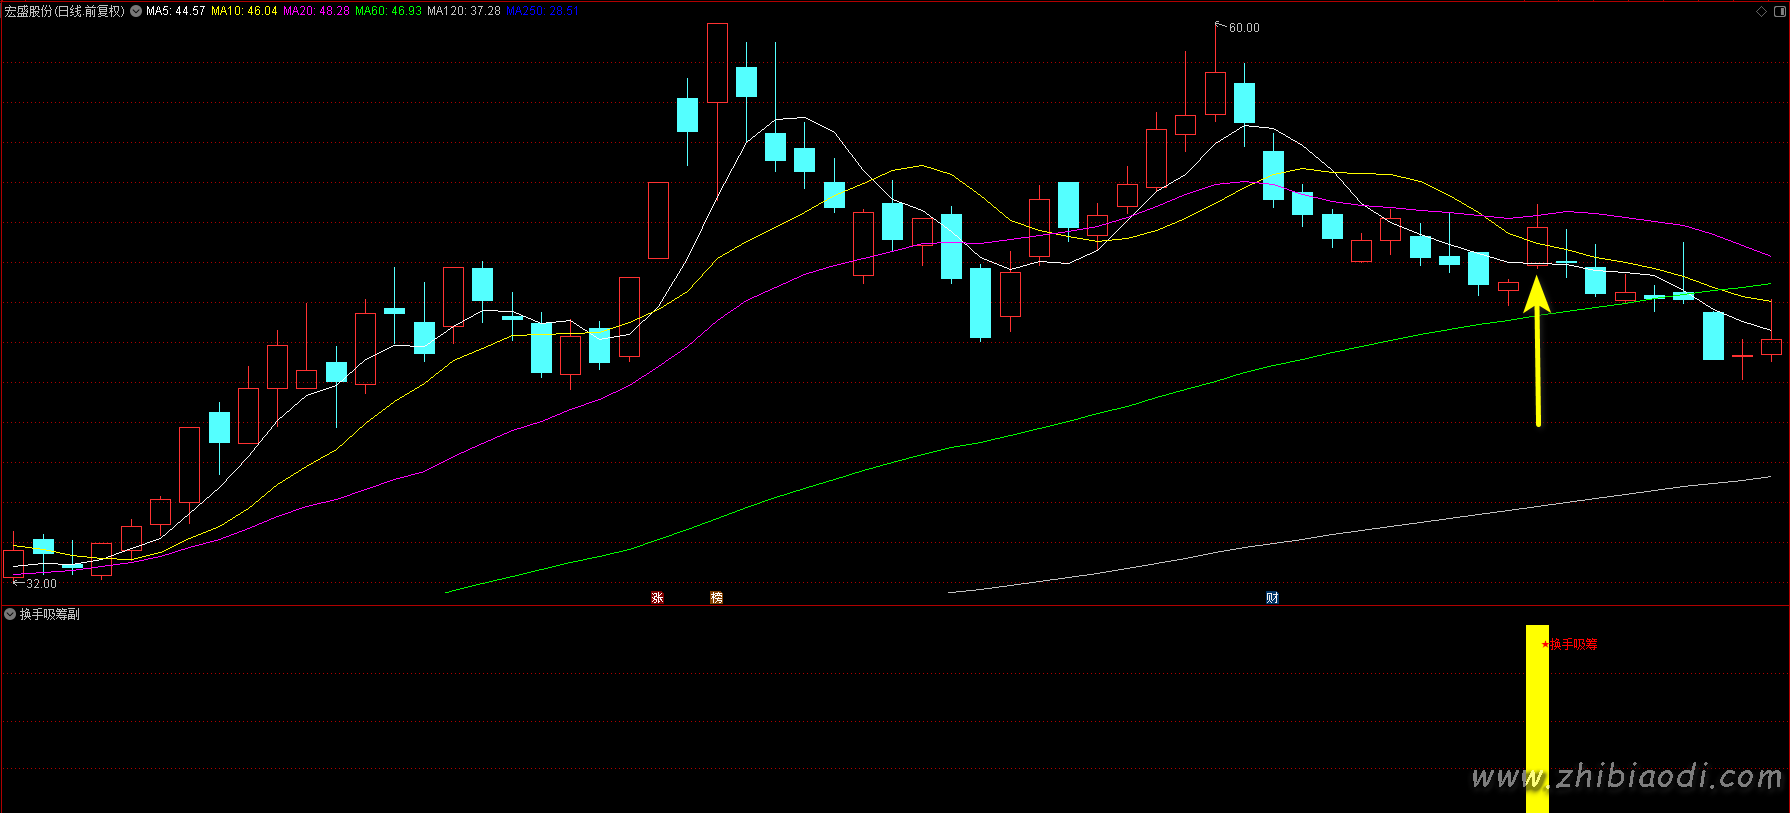Open the main chart indicator dropdown arrow

(136, 11)
